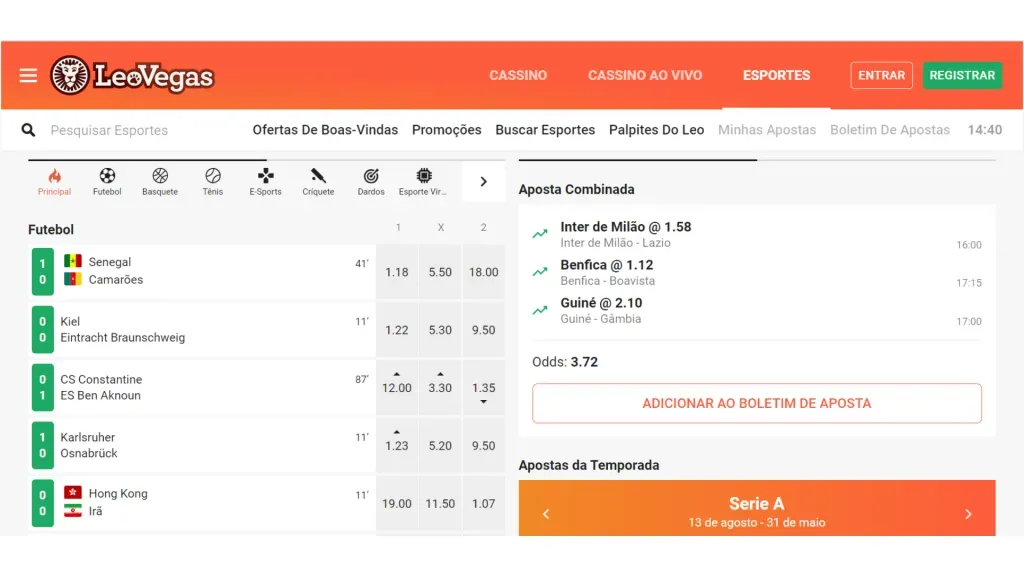Open the Futebol category icon

[x=107, y=180]
